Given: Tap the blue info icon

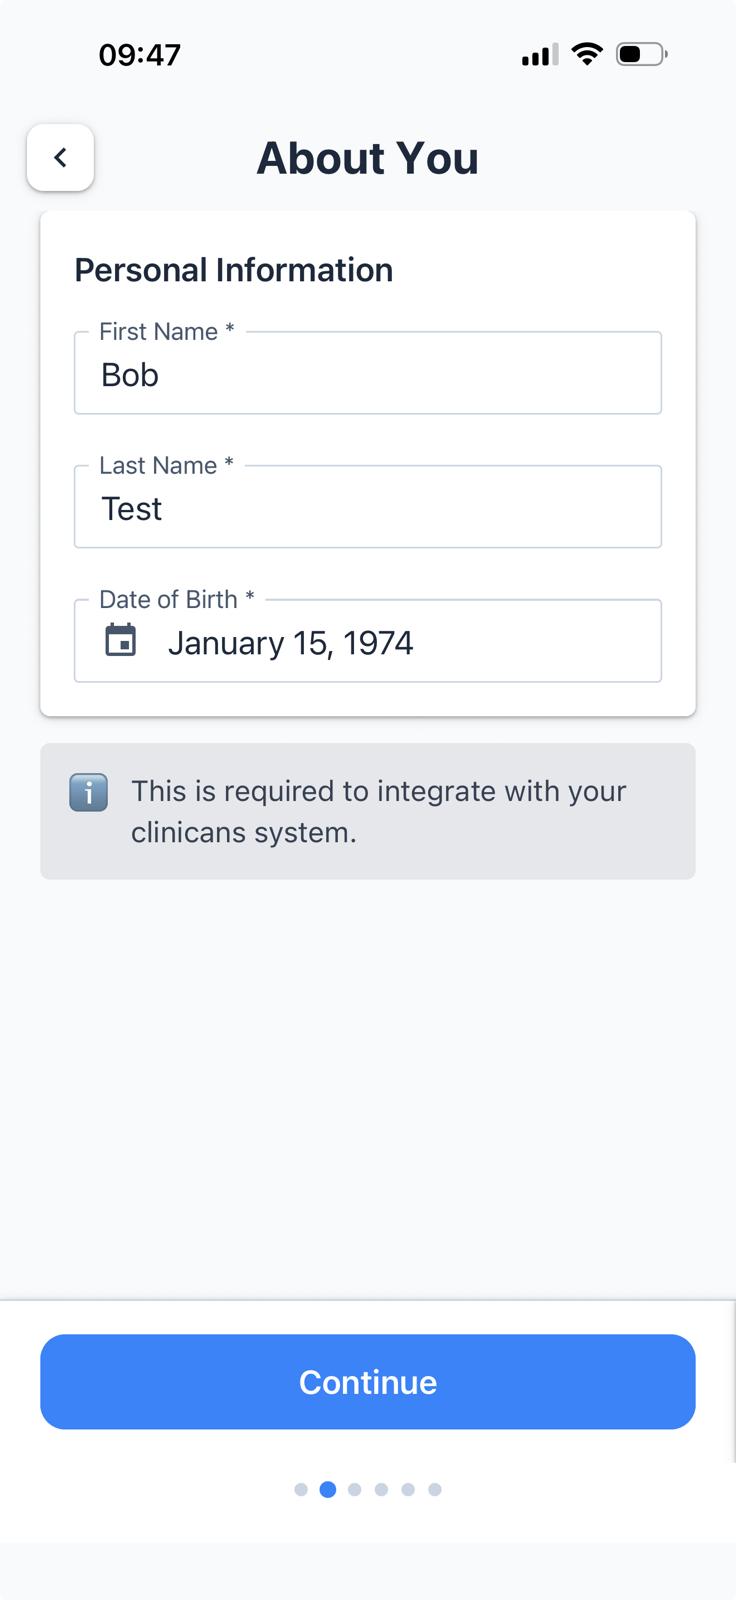Looking at the screenshot, I should click(x=88, y=793).
